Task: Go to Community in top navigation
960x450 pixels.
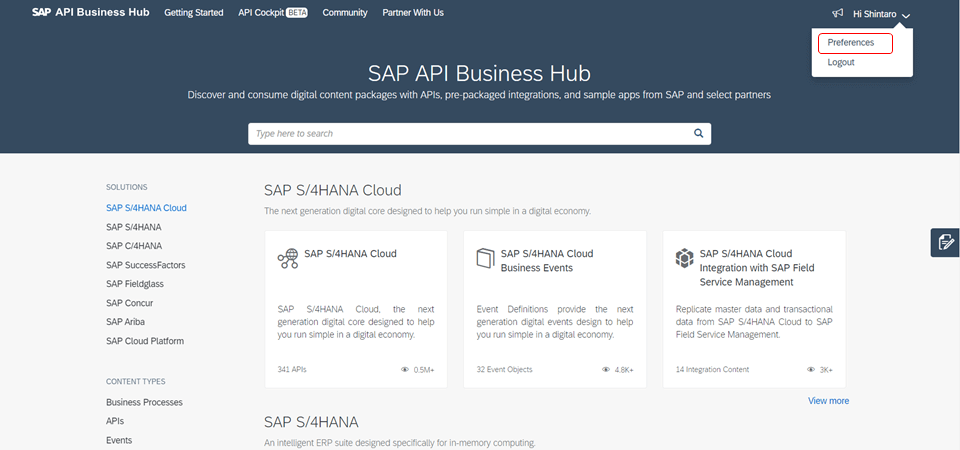Action: click(x=346, y=13)
